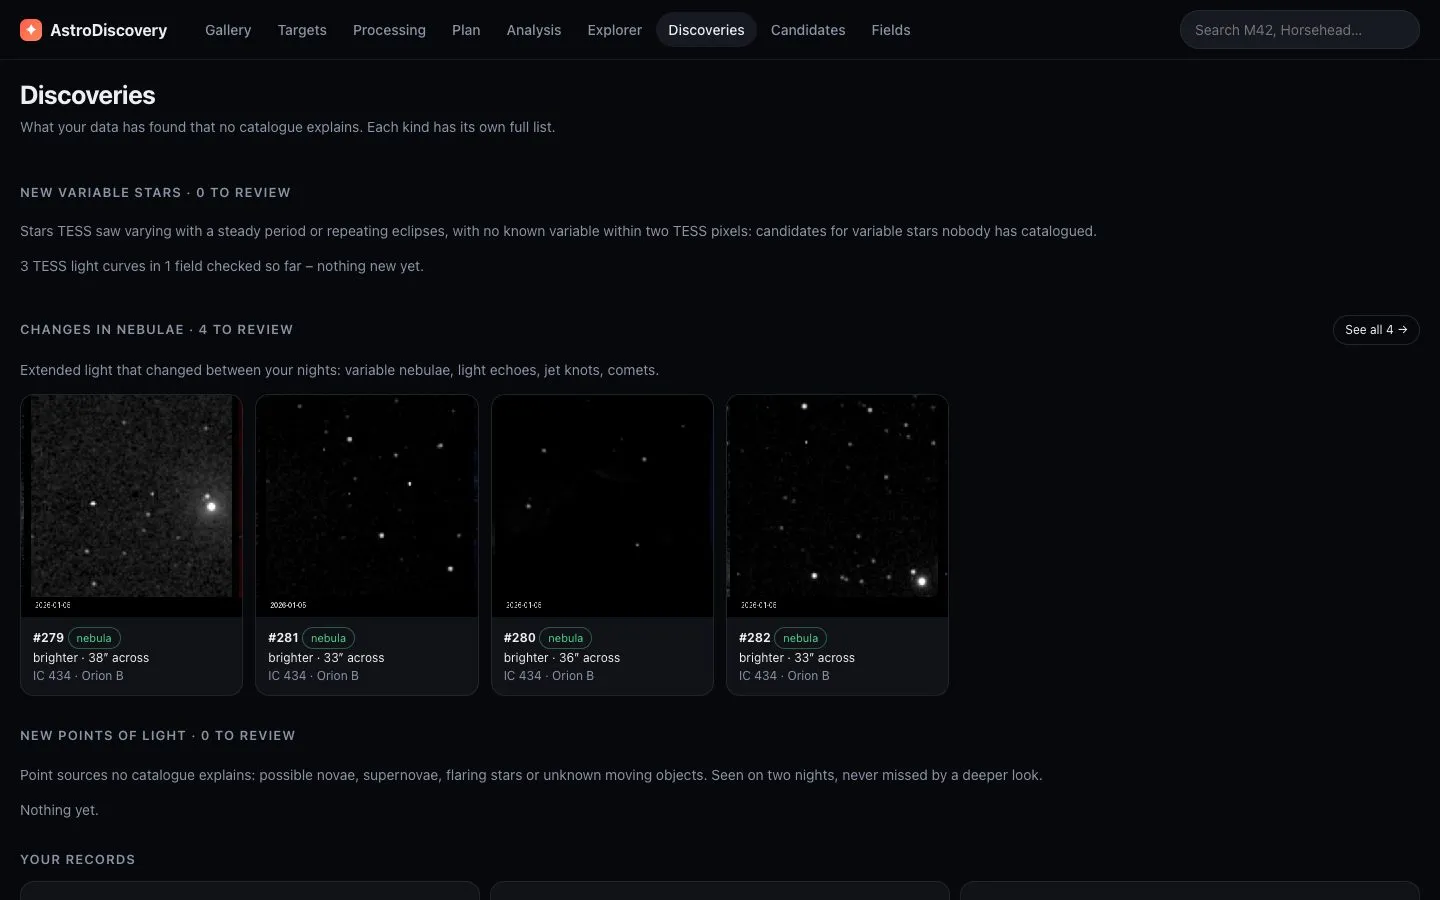The width and height of the screenshot is (1440, 900).
Task: Click the nebula tag on #282
Action: (800, 638)
